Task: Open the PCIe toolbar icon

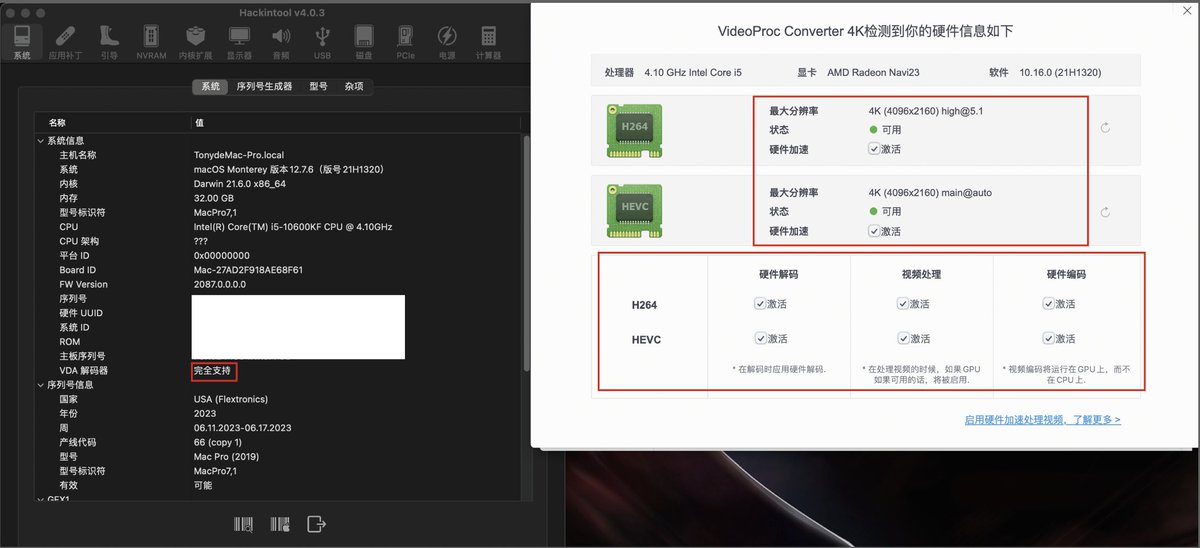Action: coord(406,42)
